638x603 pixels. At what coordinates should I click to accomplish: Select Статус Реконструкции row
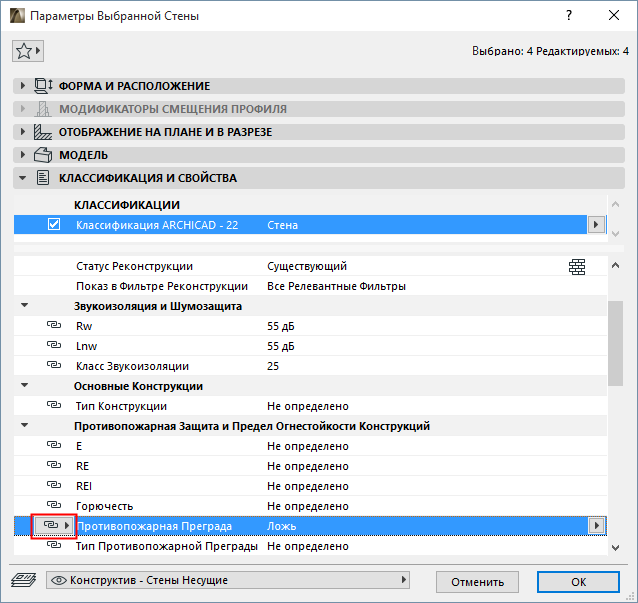pyautogui.click(x=310, y=266)
